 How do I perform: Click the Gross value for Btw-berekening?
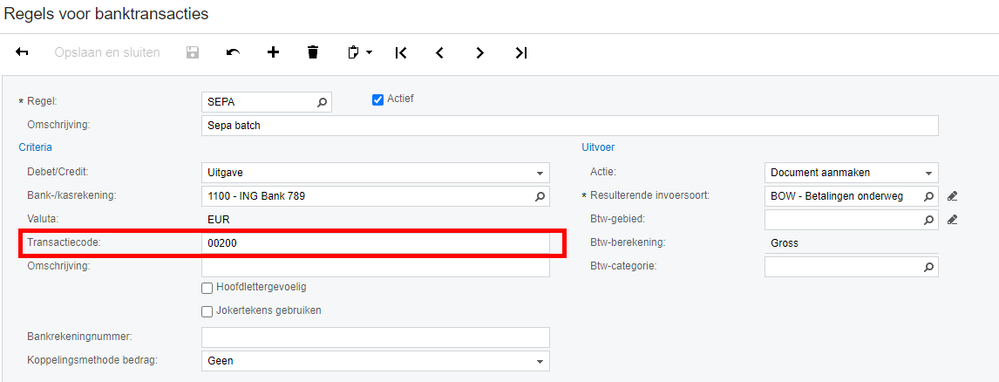784,243
